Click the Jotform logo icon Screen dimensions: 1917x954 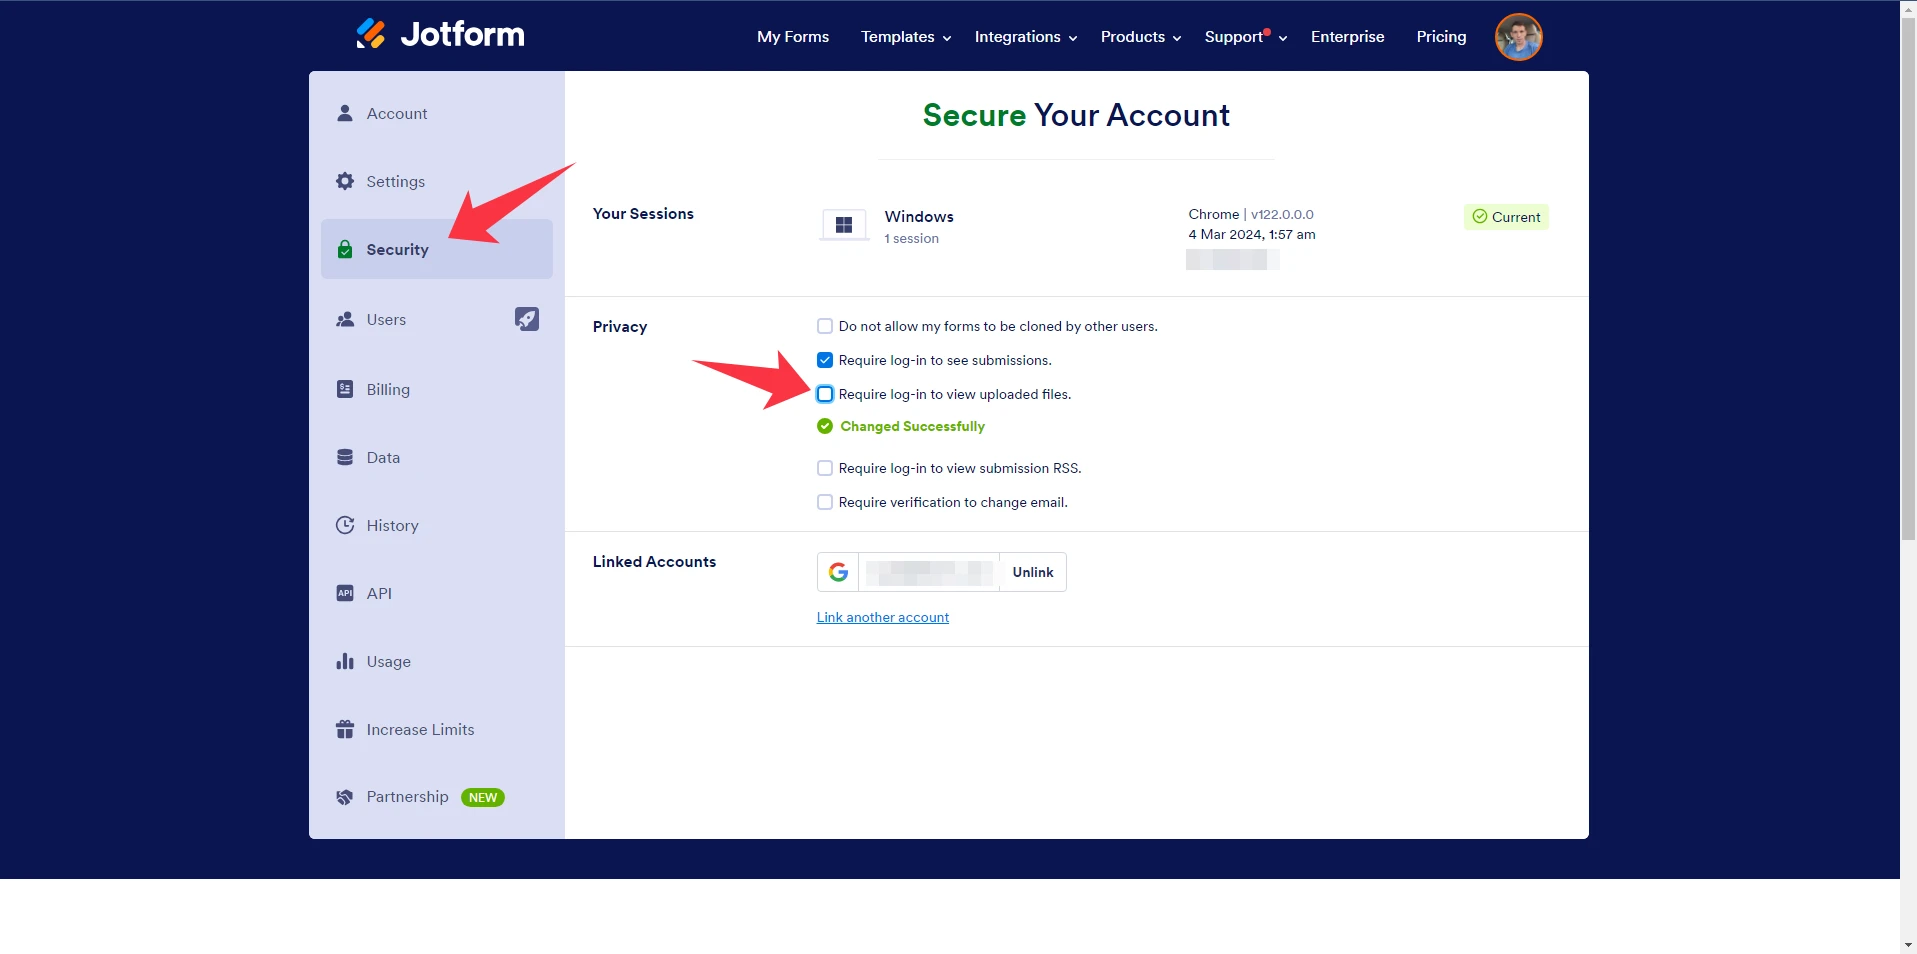coord(371,34)
